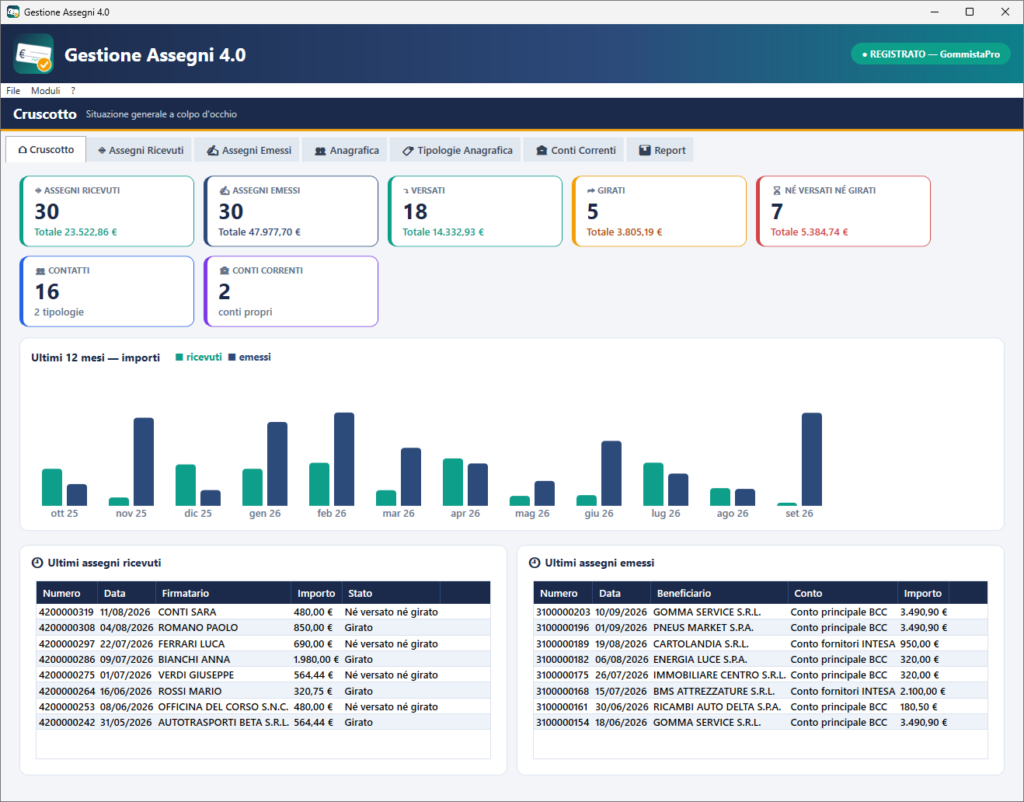Select issued check row IMMOBILIARE CENTRO S.R.L.
This screenshot has width=1024, height=802.
pos(760,675)
